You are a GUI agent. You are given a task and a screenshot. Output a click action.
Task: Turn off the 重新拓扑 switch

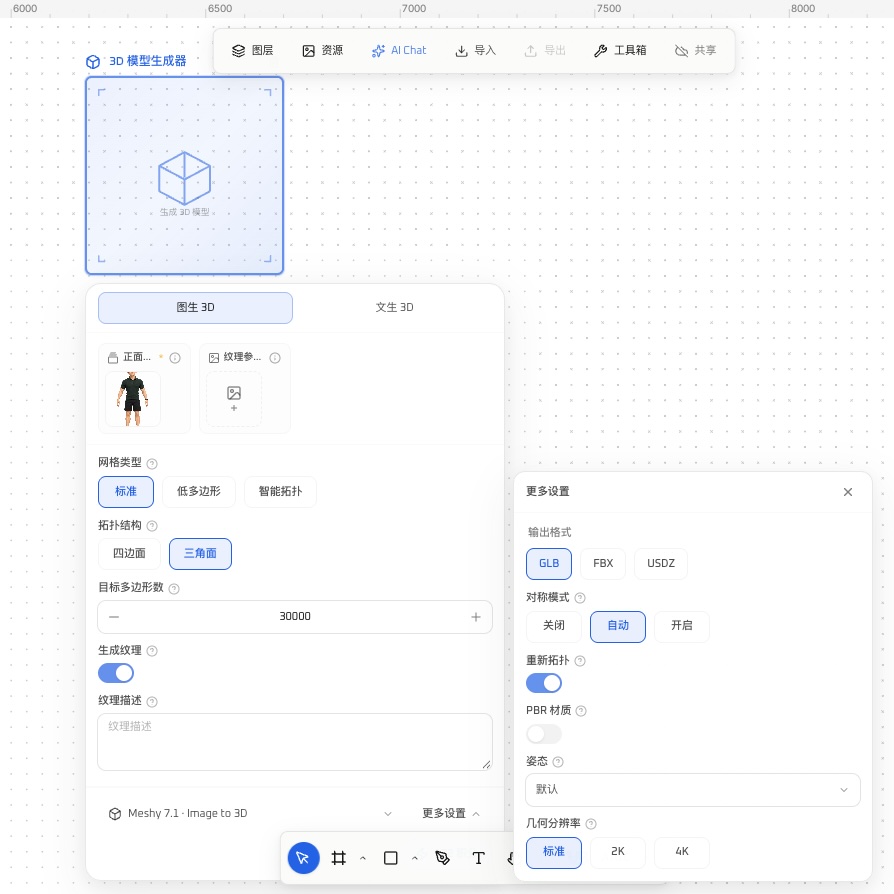(x=544, y=683)
